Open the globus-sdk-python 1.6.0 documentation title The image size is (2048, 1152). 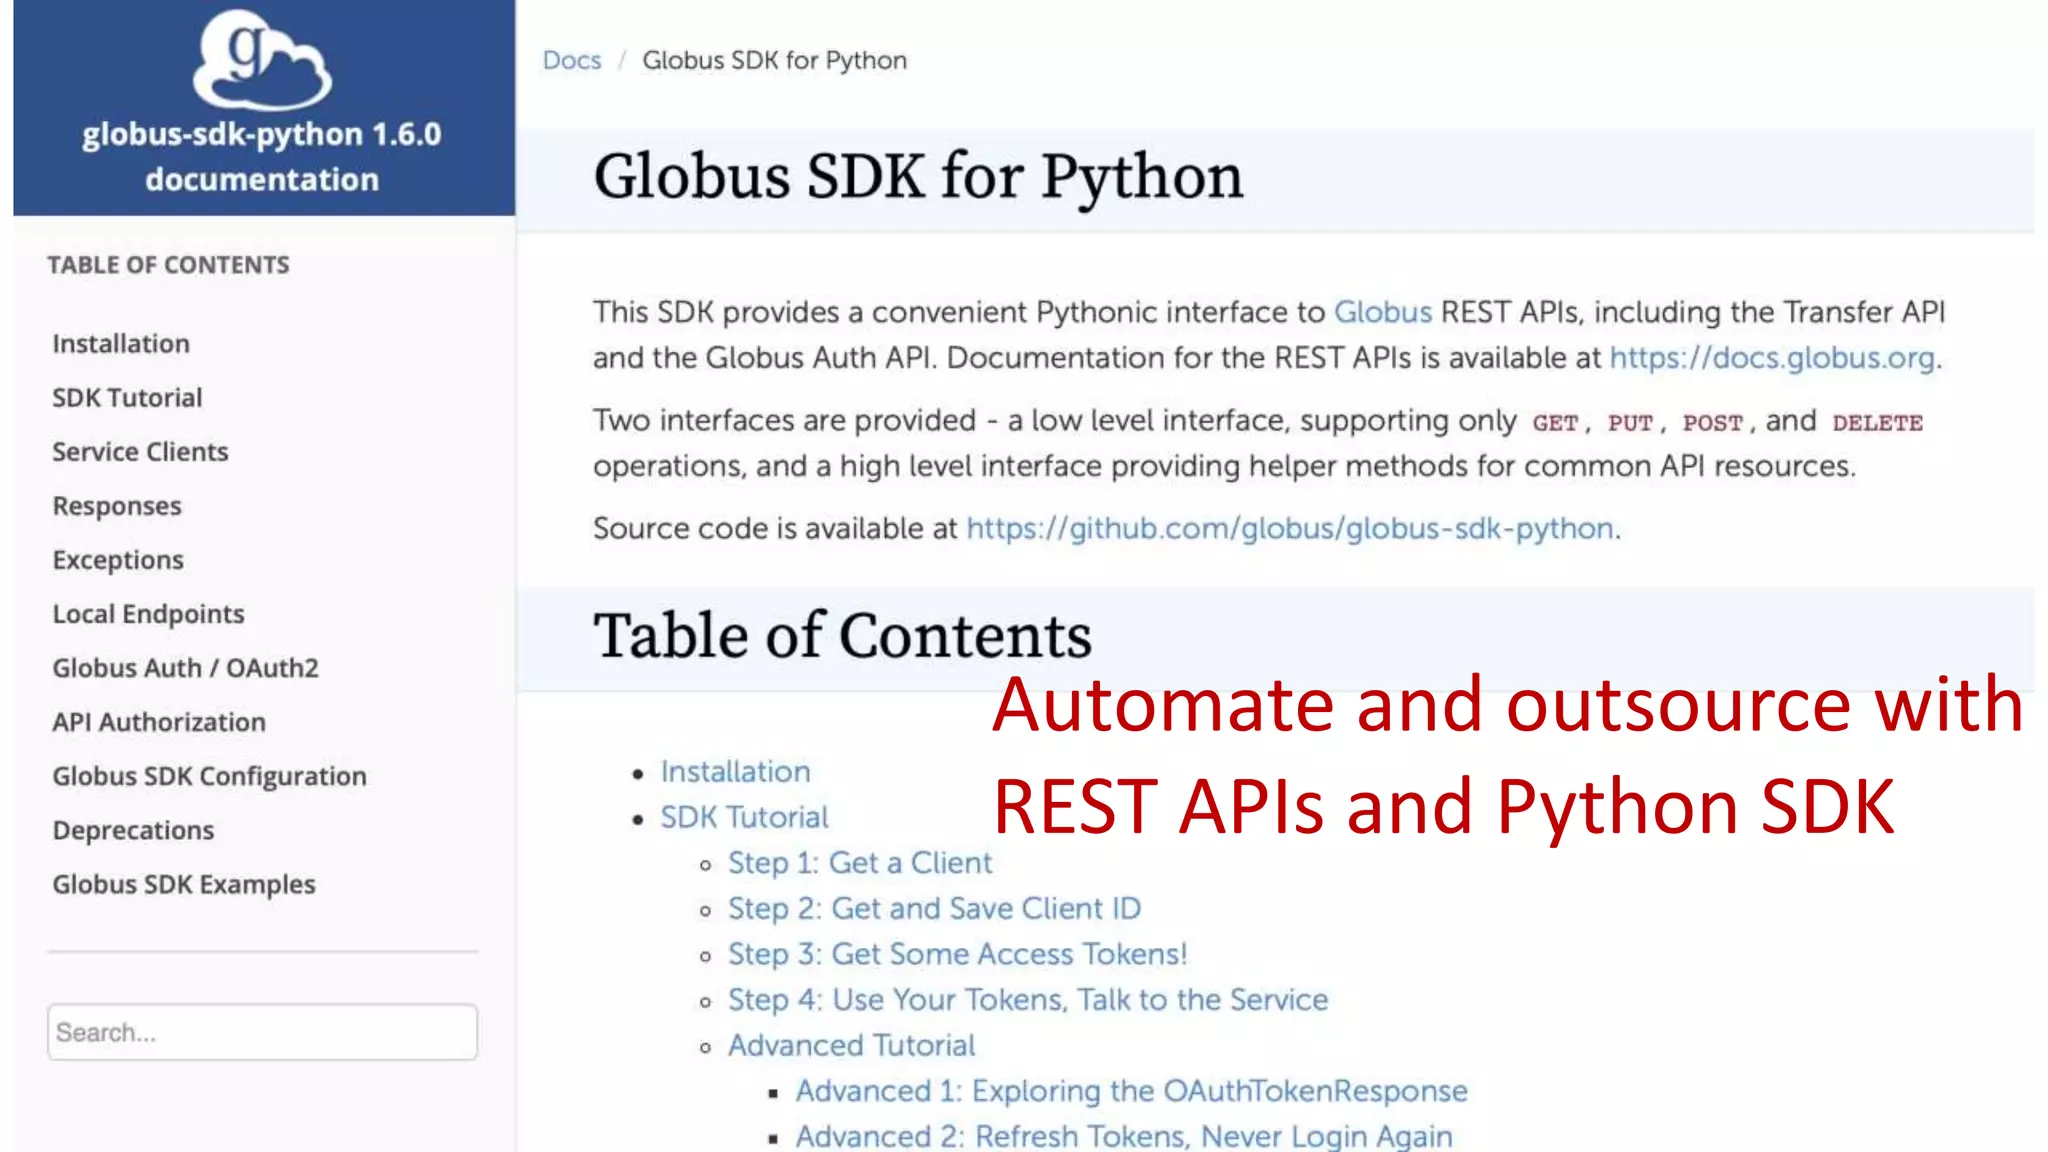pos(262,156)
